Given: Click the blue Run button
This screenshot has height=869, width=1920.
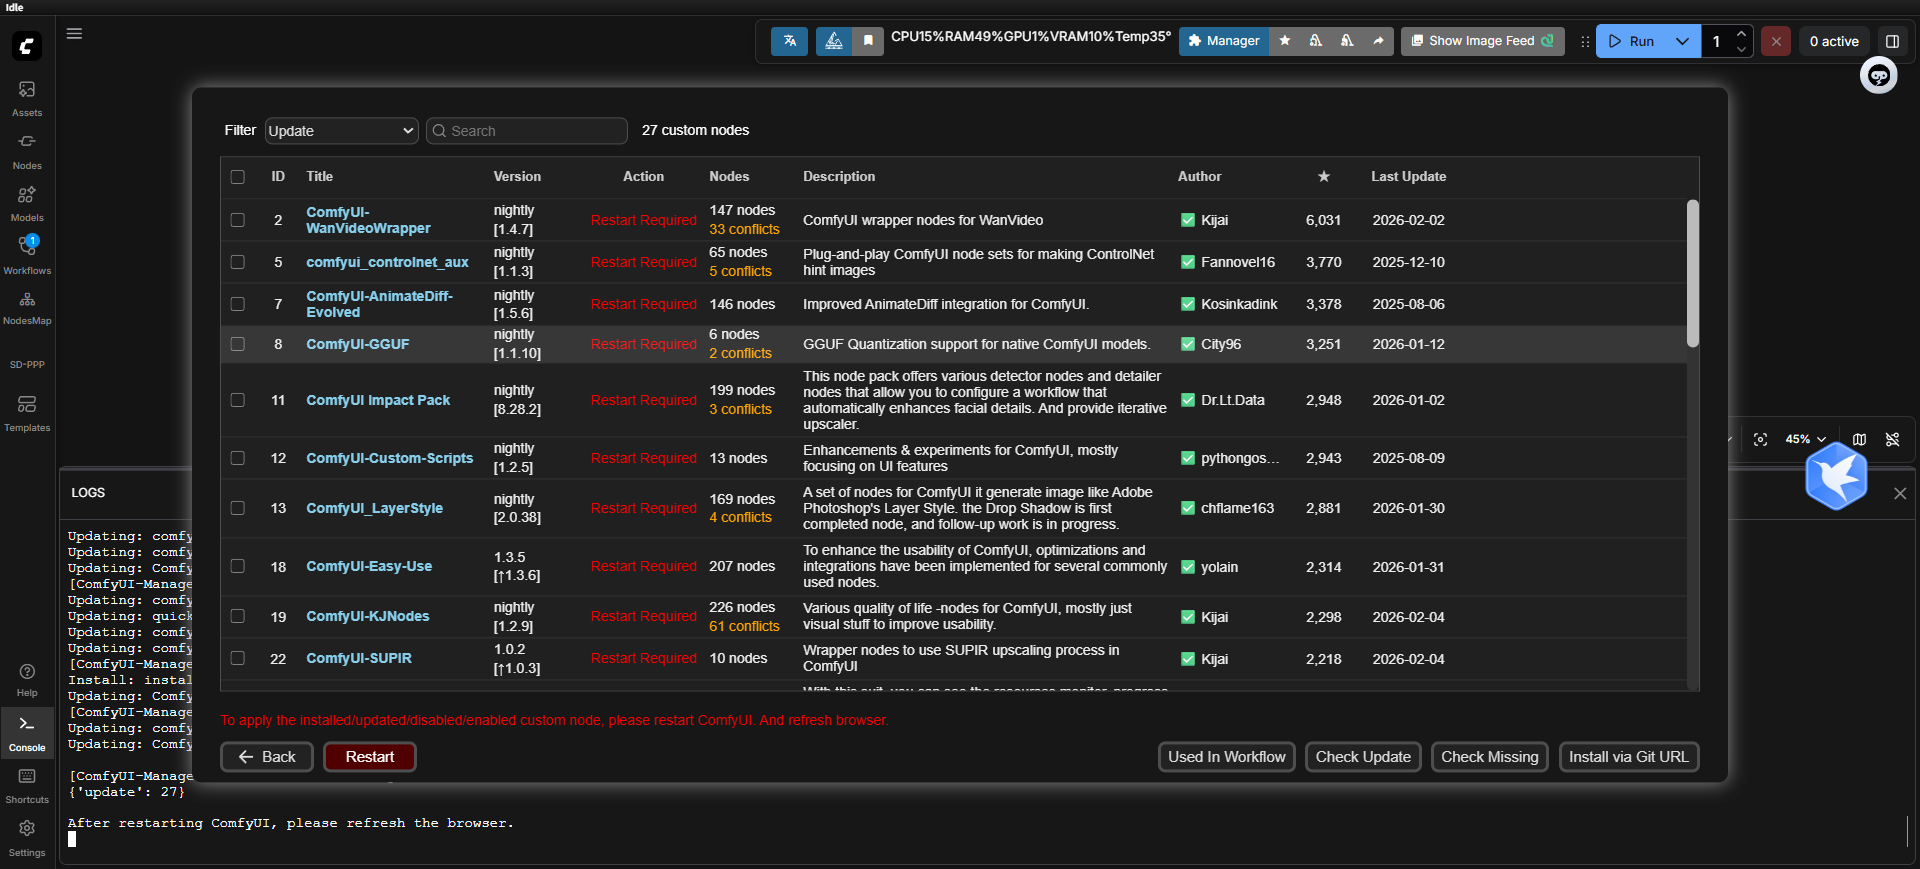Looking at the screenshot, I should coord(1631,41).
